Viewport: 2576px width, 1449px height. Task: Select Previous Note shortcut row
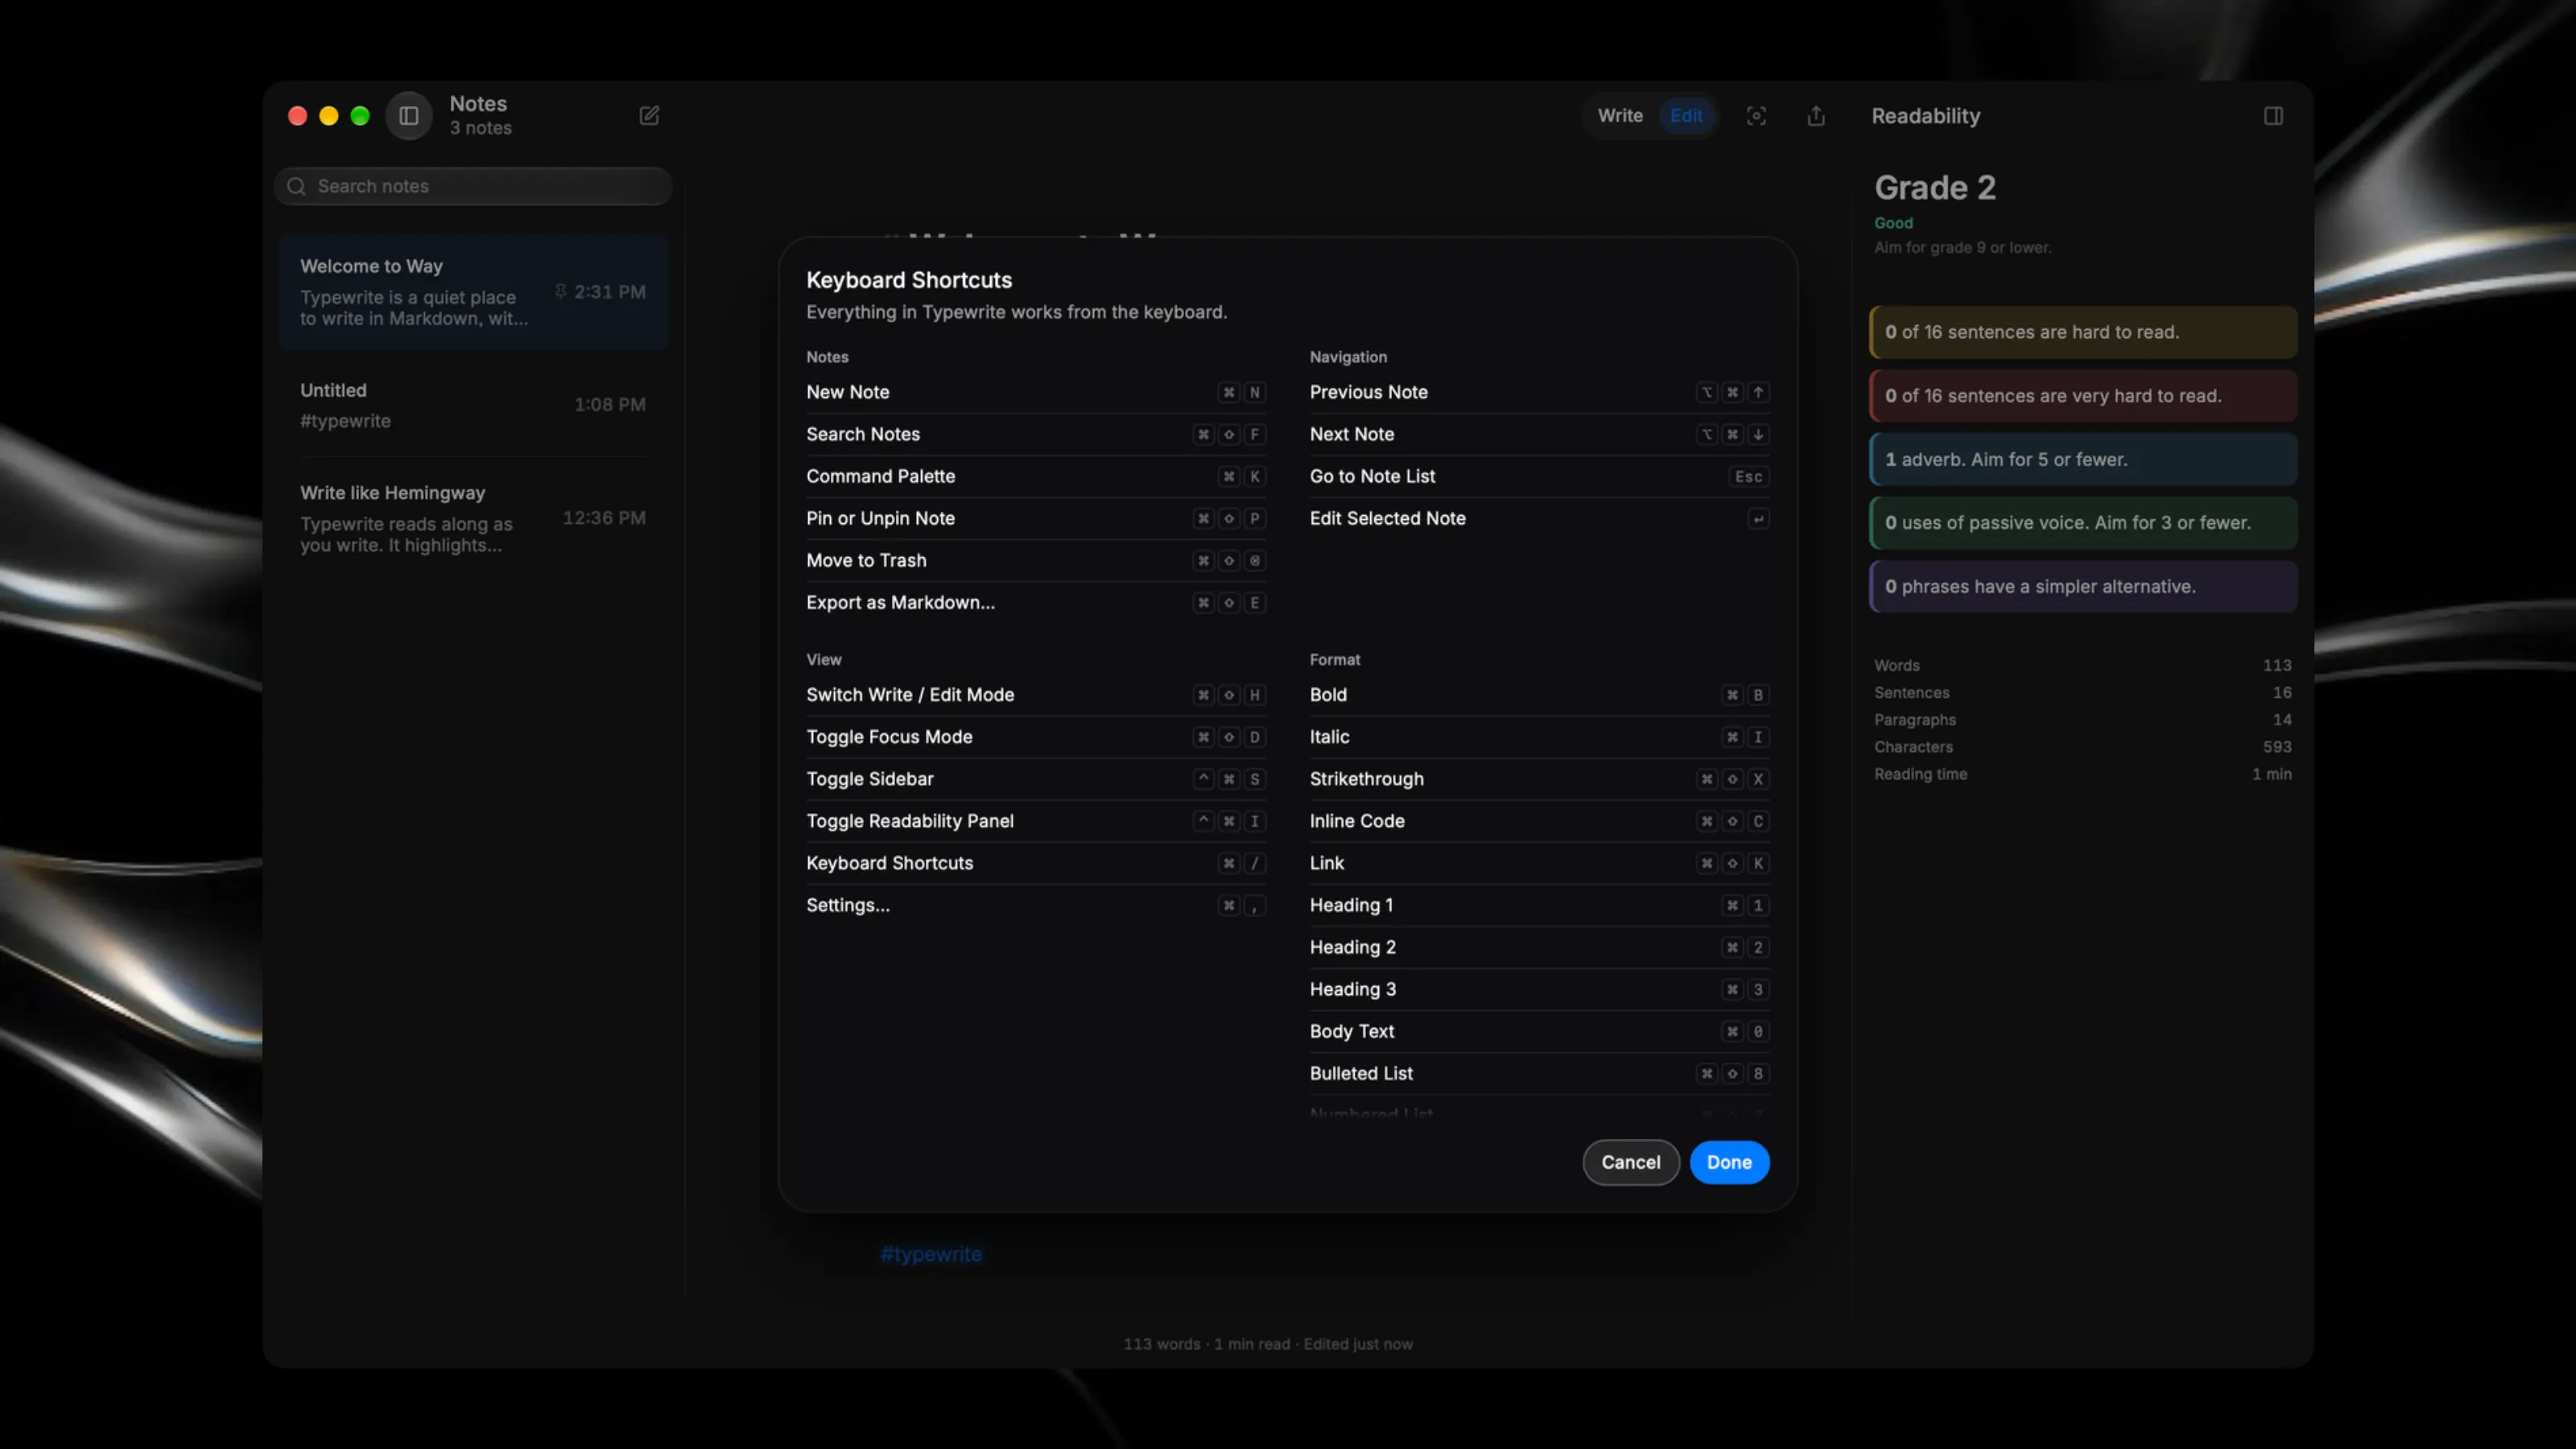point(1539,392)
